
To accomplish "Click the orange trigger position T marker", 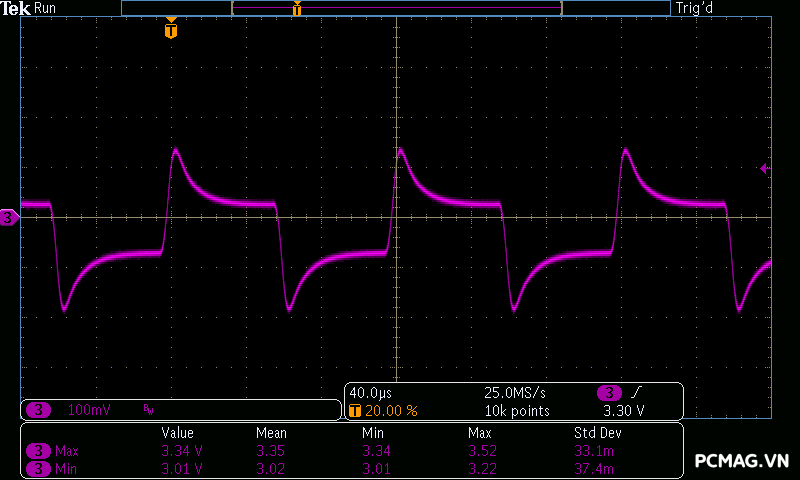I will click(171, 31).
